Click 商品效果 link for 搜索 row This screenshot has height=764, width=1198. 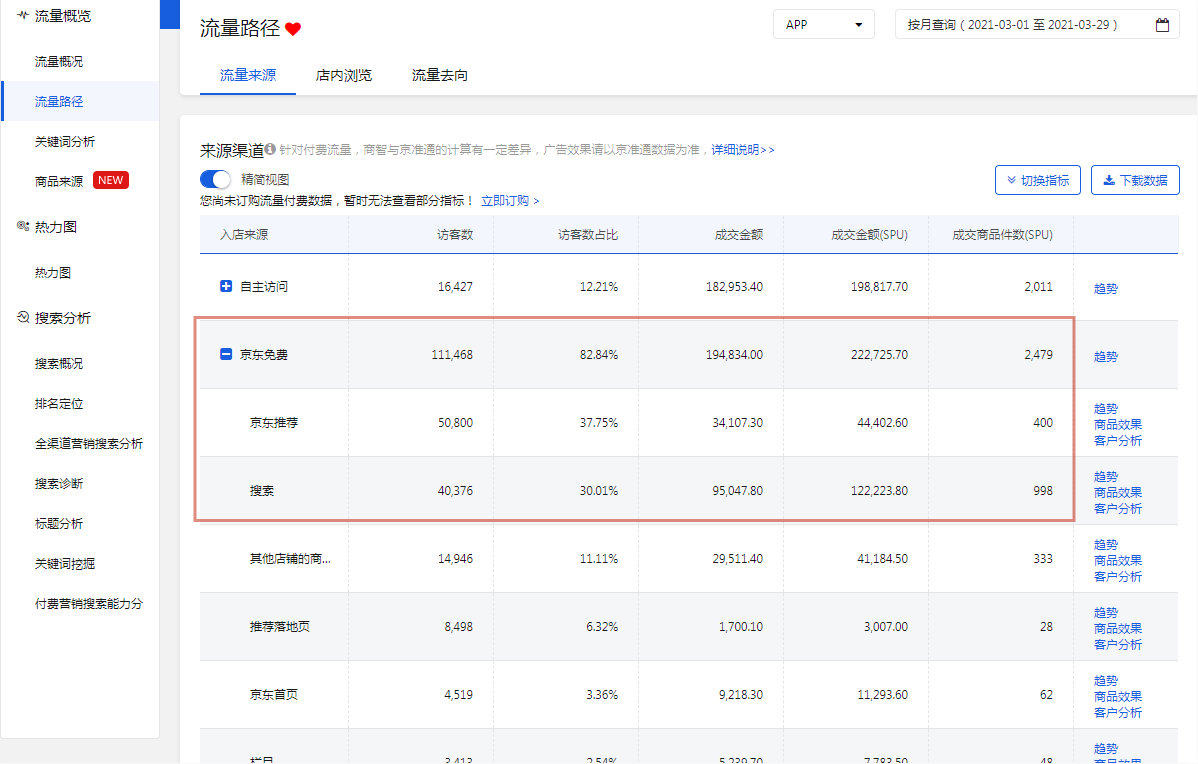(1118, 493)
